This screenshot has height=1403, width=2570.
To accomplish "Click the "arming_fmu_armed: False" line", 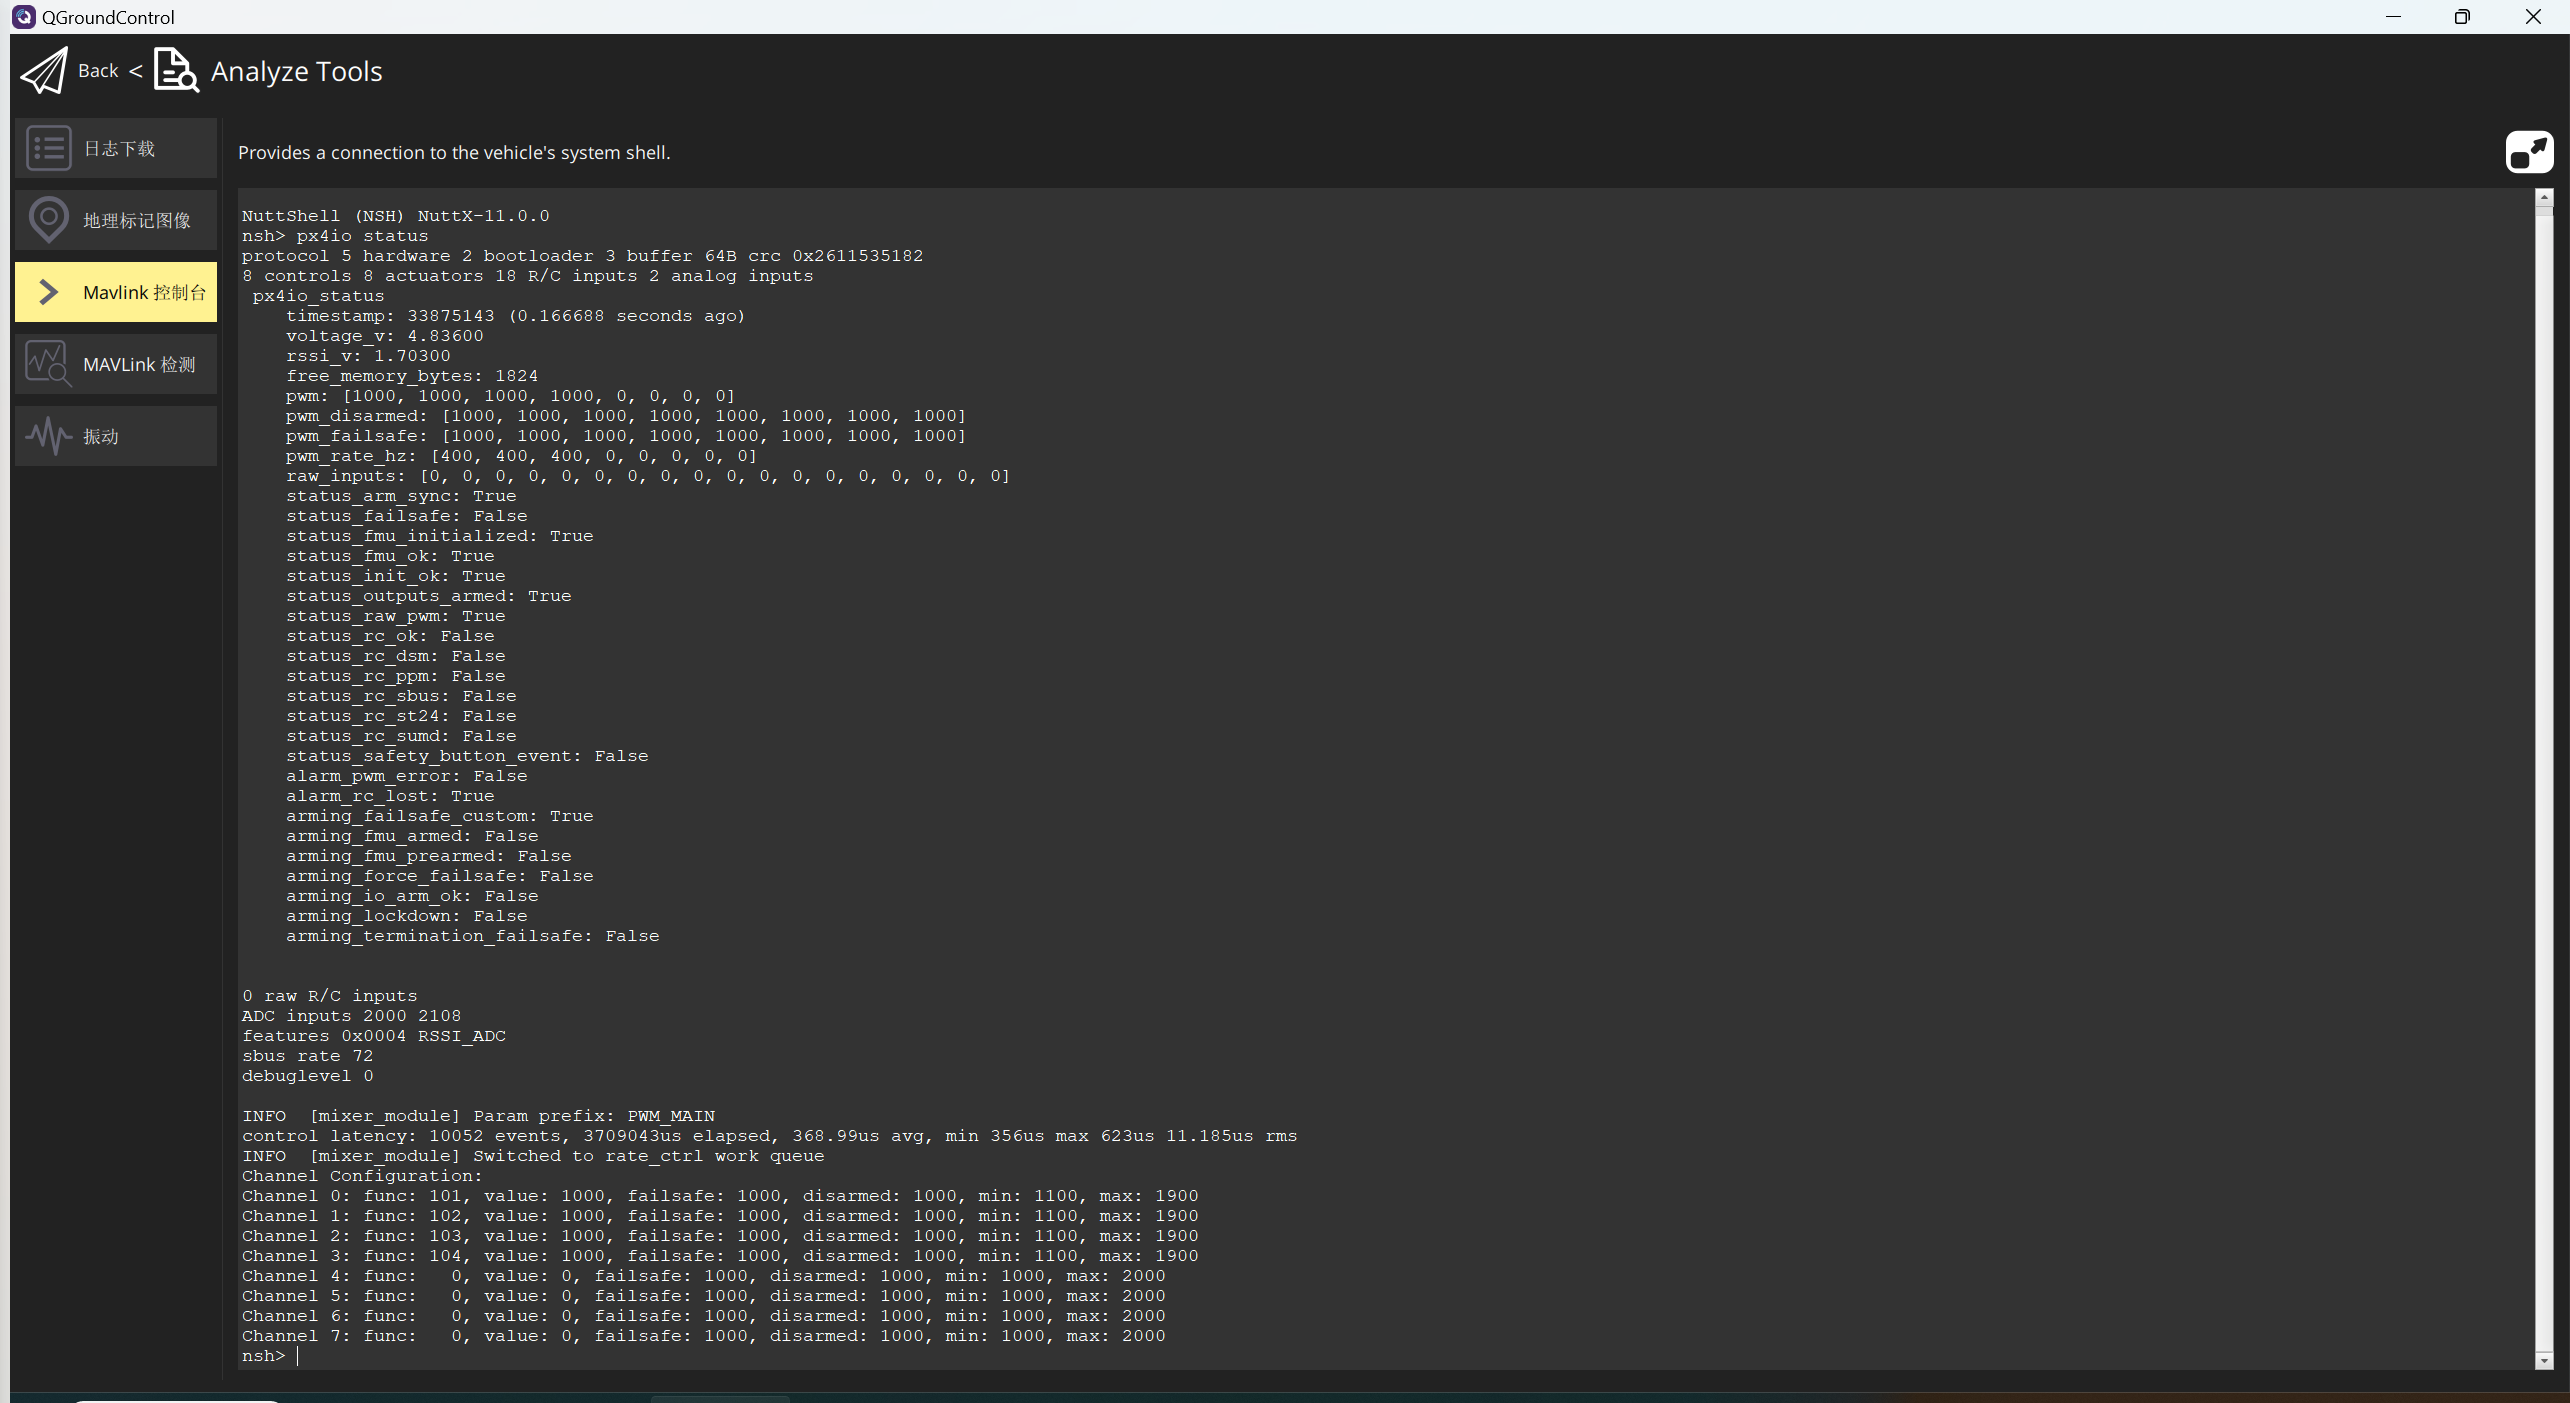I will pos(412,836).
